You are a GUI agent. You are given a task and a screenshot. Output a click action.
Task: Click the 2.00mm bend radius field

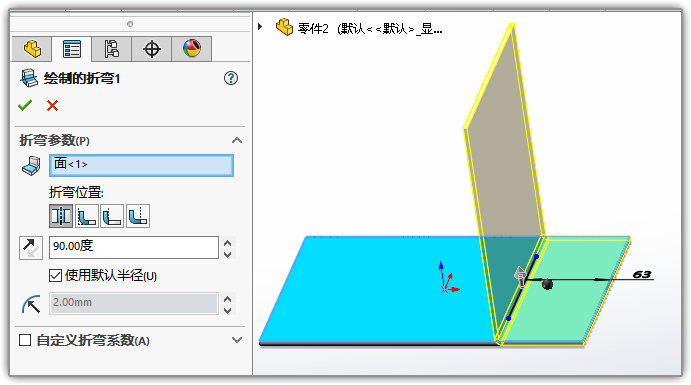[134, 303]
